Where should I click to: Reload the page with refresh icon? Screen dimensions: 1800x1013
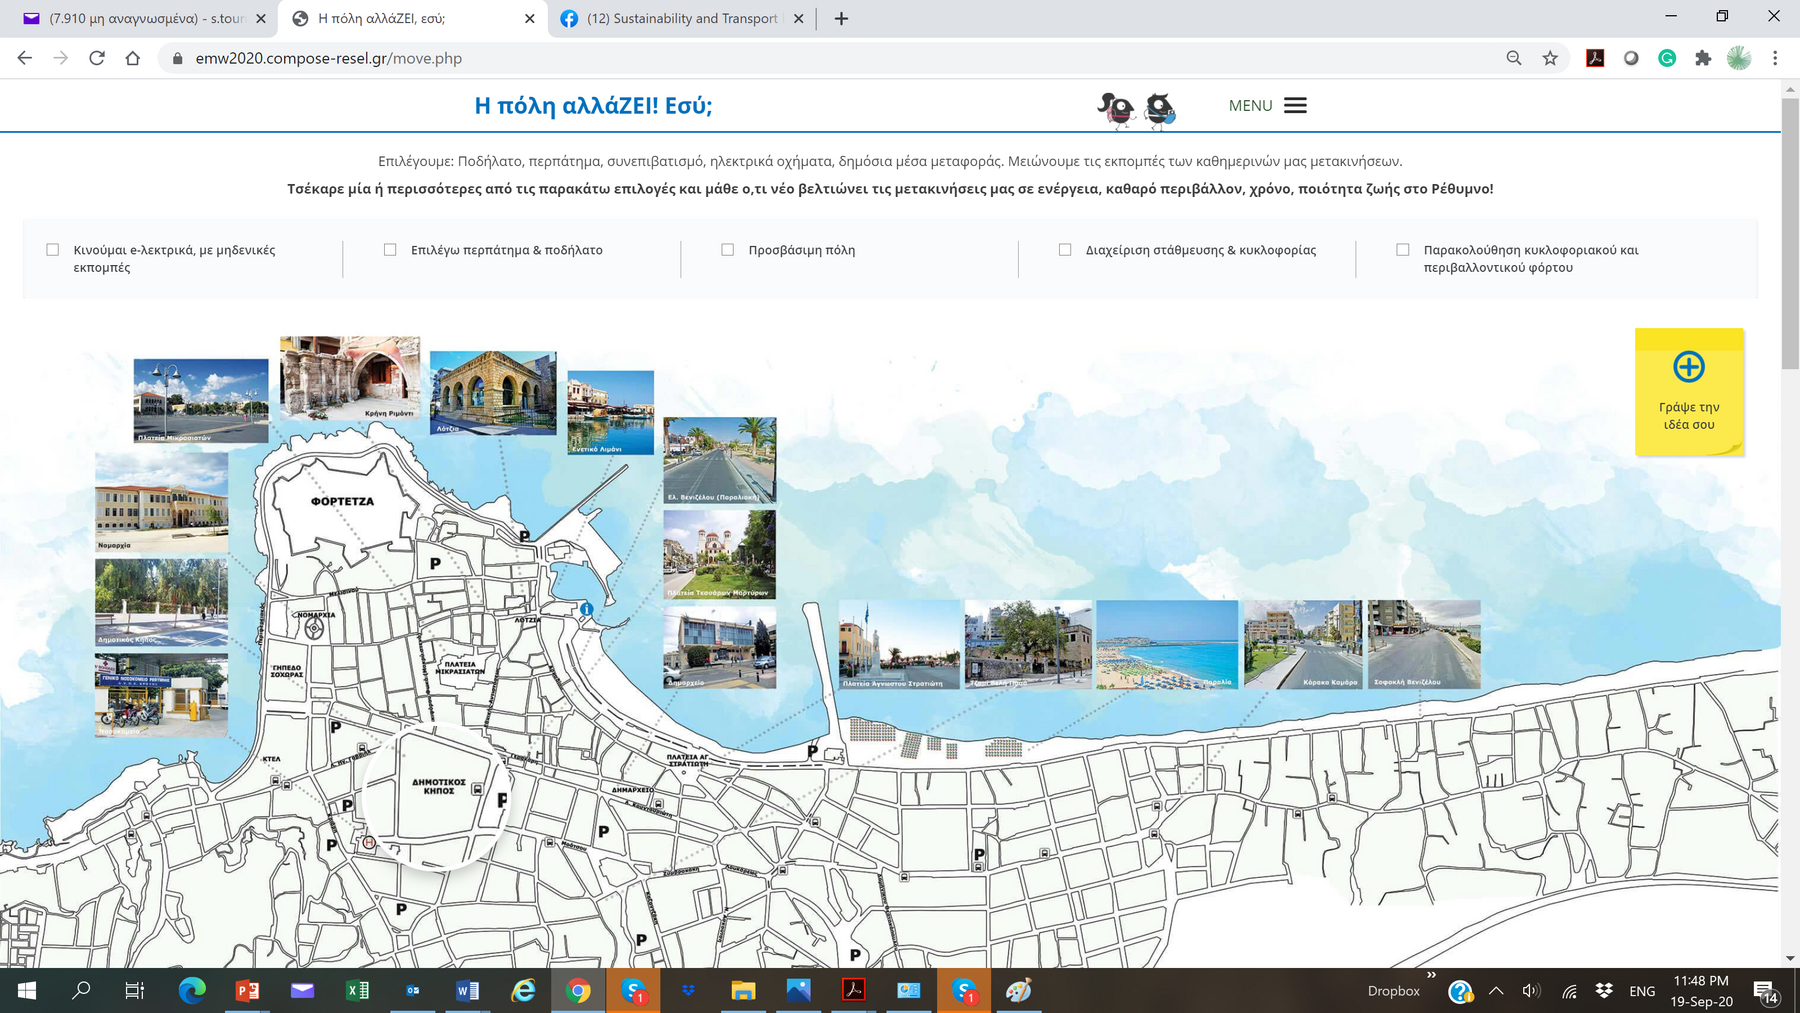[97, 58]
